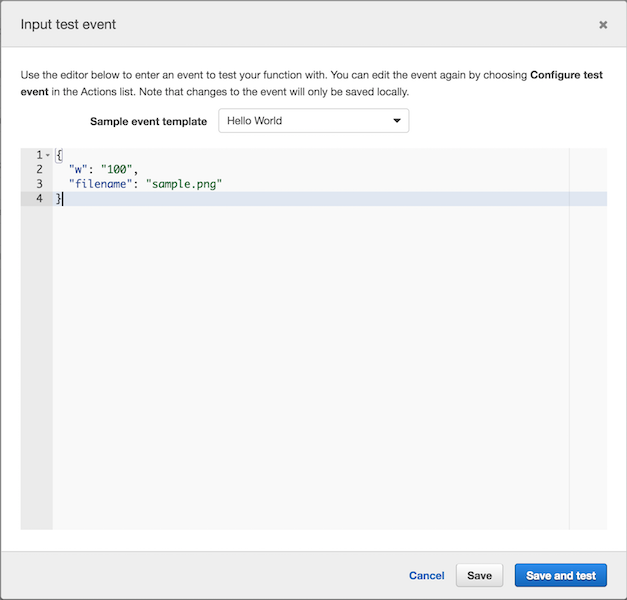Click the "sample.png" value in the editor
627x600 pixels.
(x=184, y=184)
